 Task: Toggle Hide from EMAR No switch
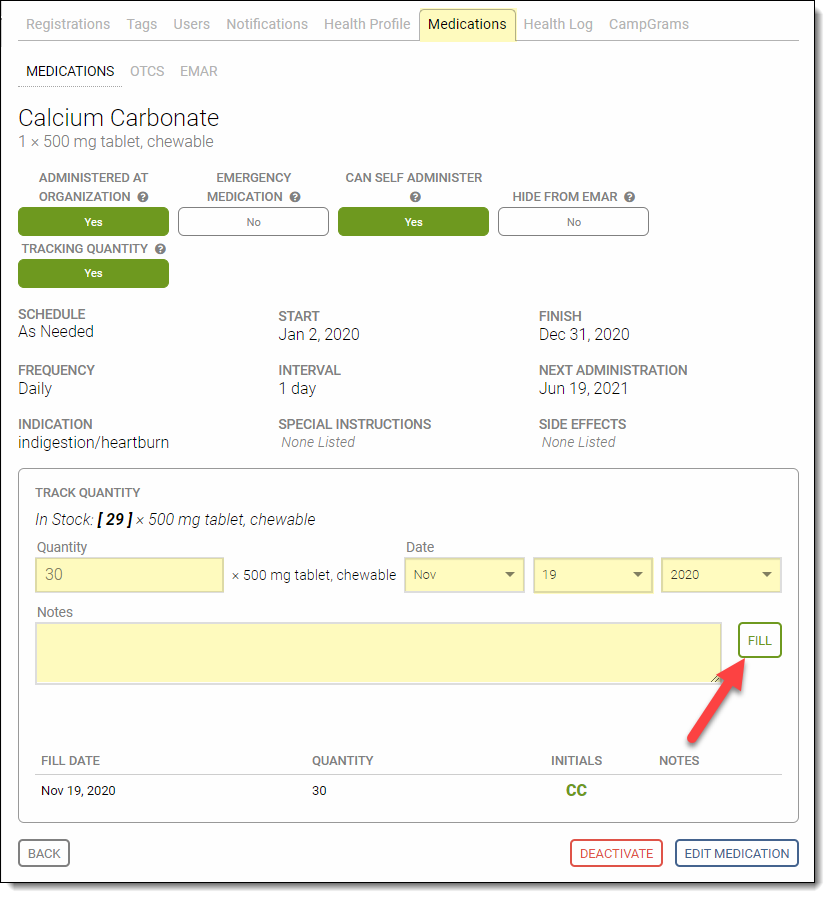(573, 222)
